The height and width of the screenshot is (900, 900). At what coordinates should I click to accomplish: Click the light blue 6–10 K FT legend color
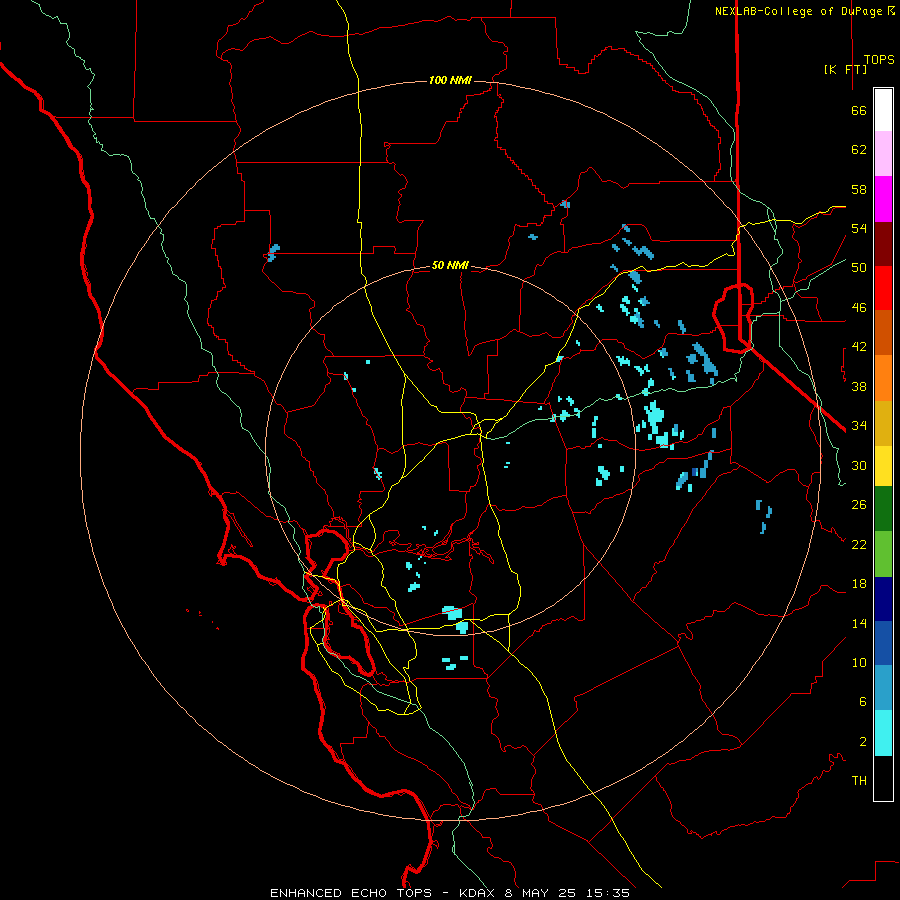[x=883, y=687]
